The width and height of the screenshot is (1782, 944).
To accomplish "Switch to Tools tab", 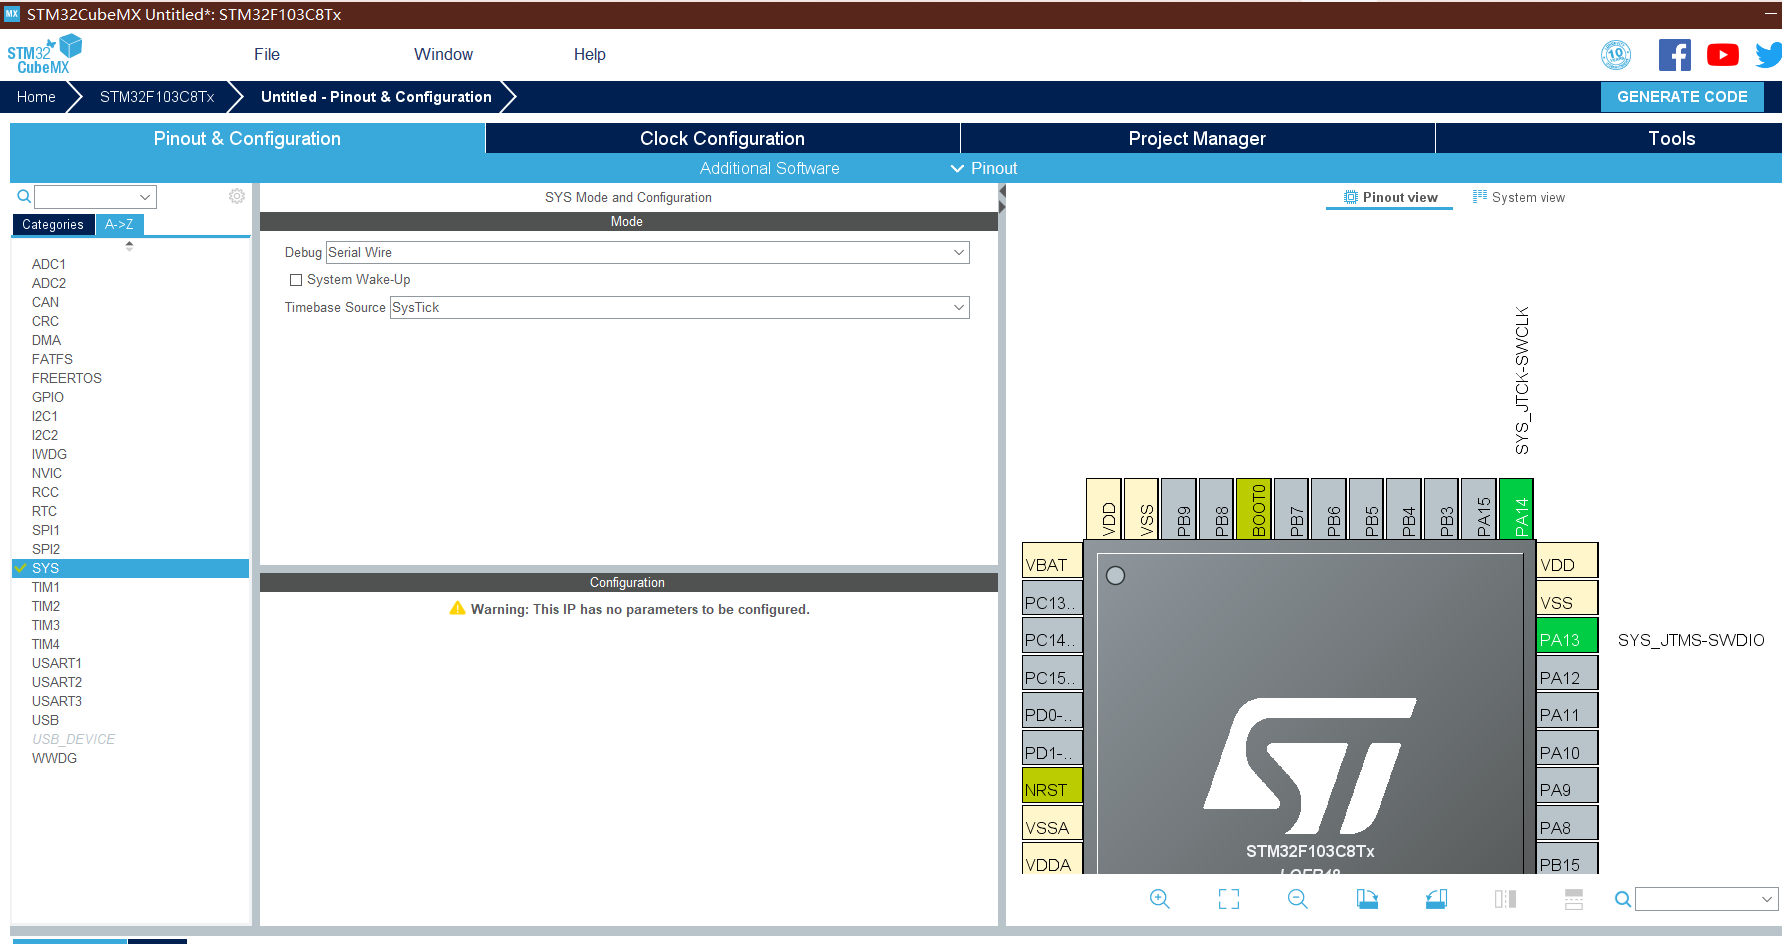I will click(x=1671, y=138).
